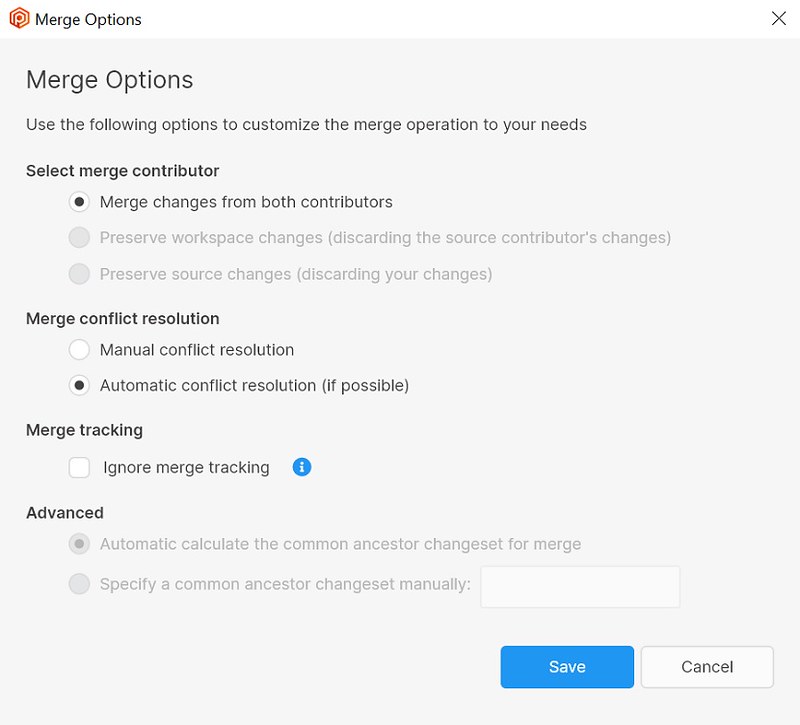Select Manual conflict resolution

click(x=79, y=350)
